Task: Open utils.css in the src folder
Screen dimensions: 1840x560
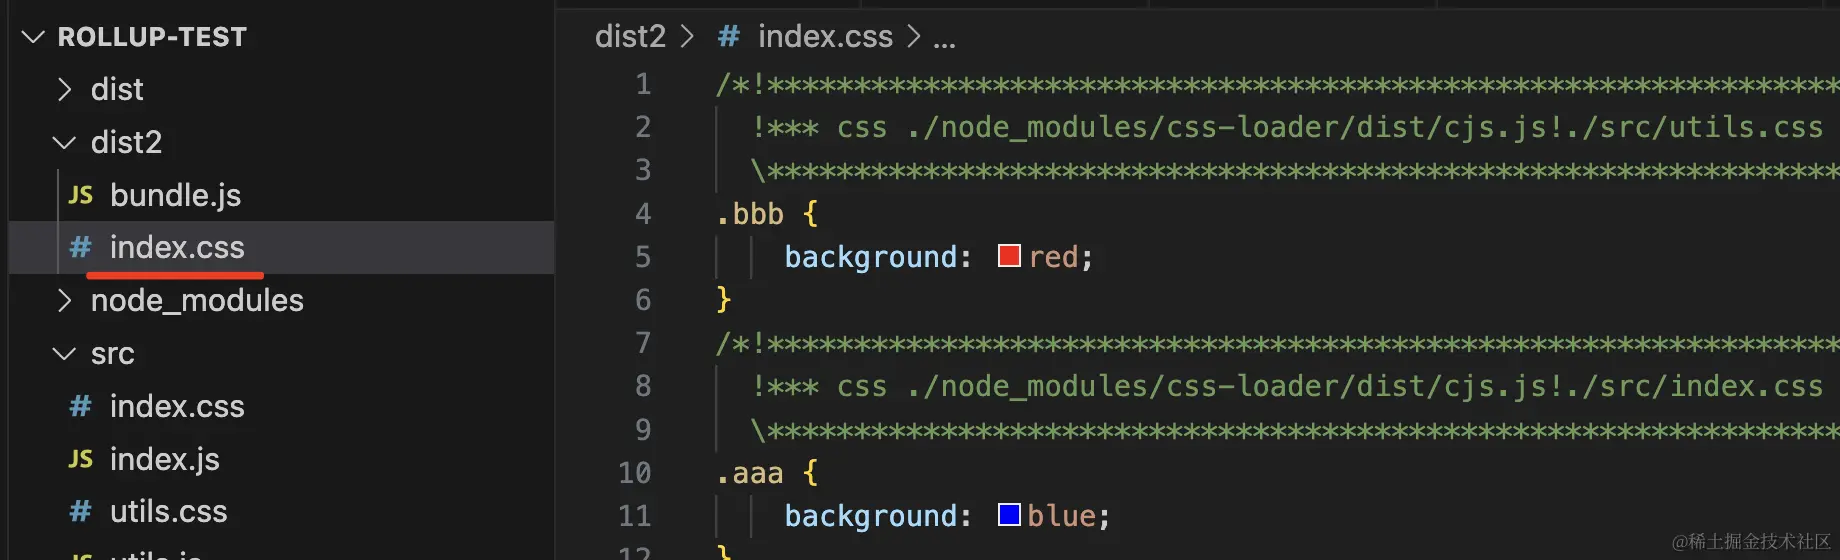Action: click(x=168, y=511)
